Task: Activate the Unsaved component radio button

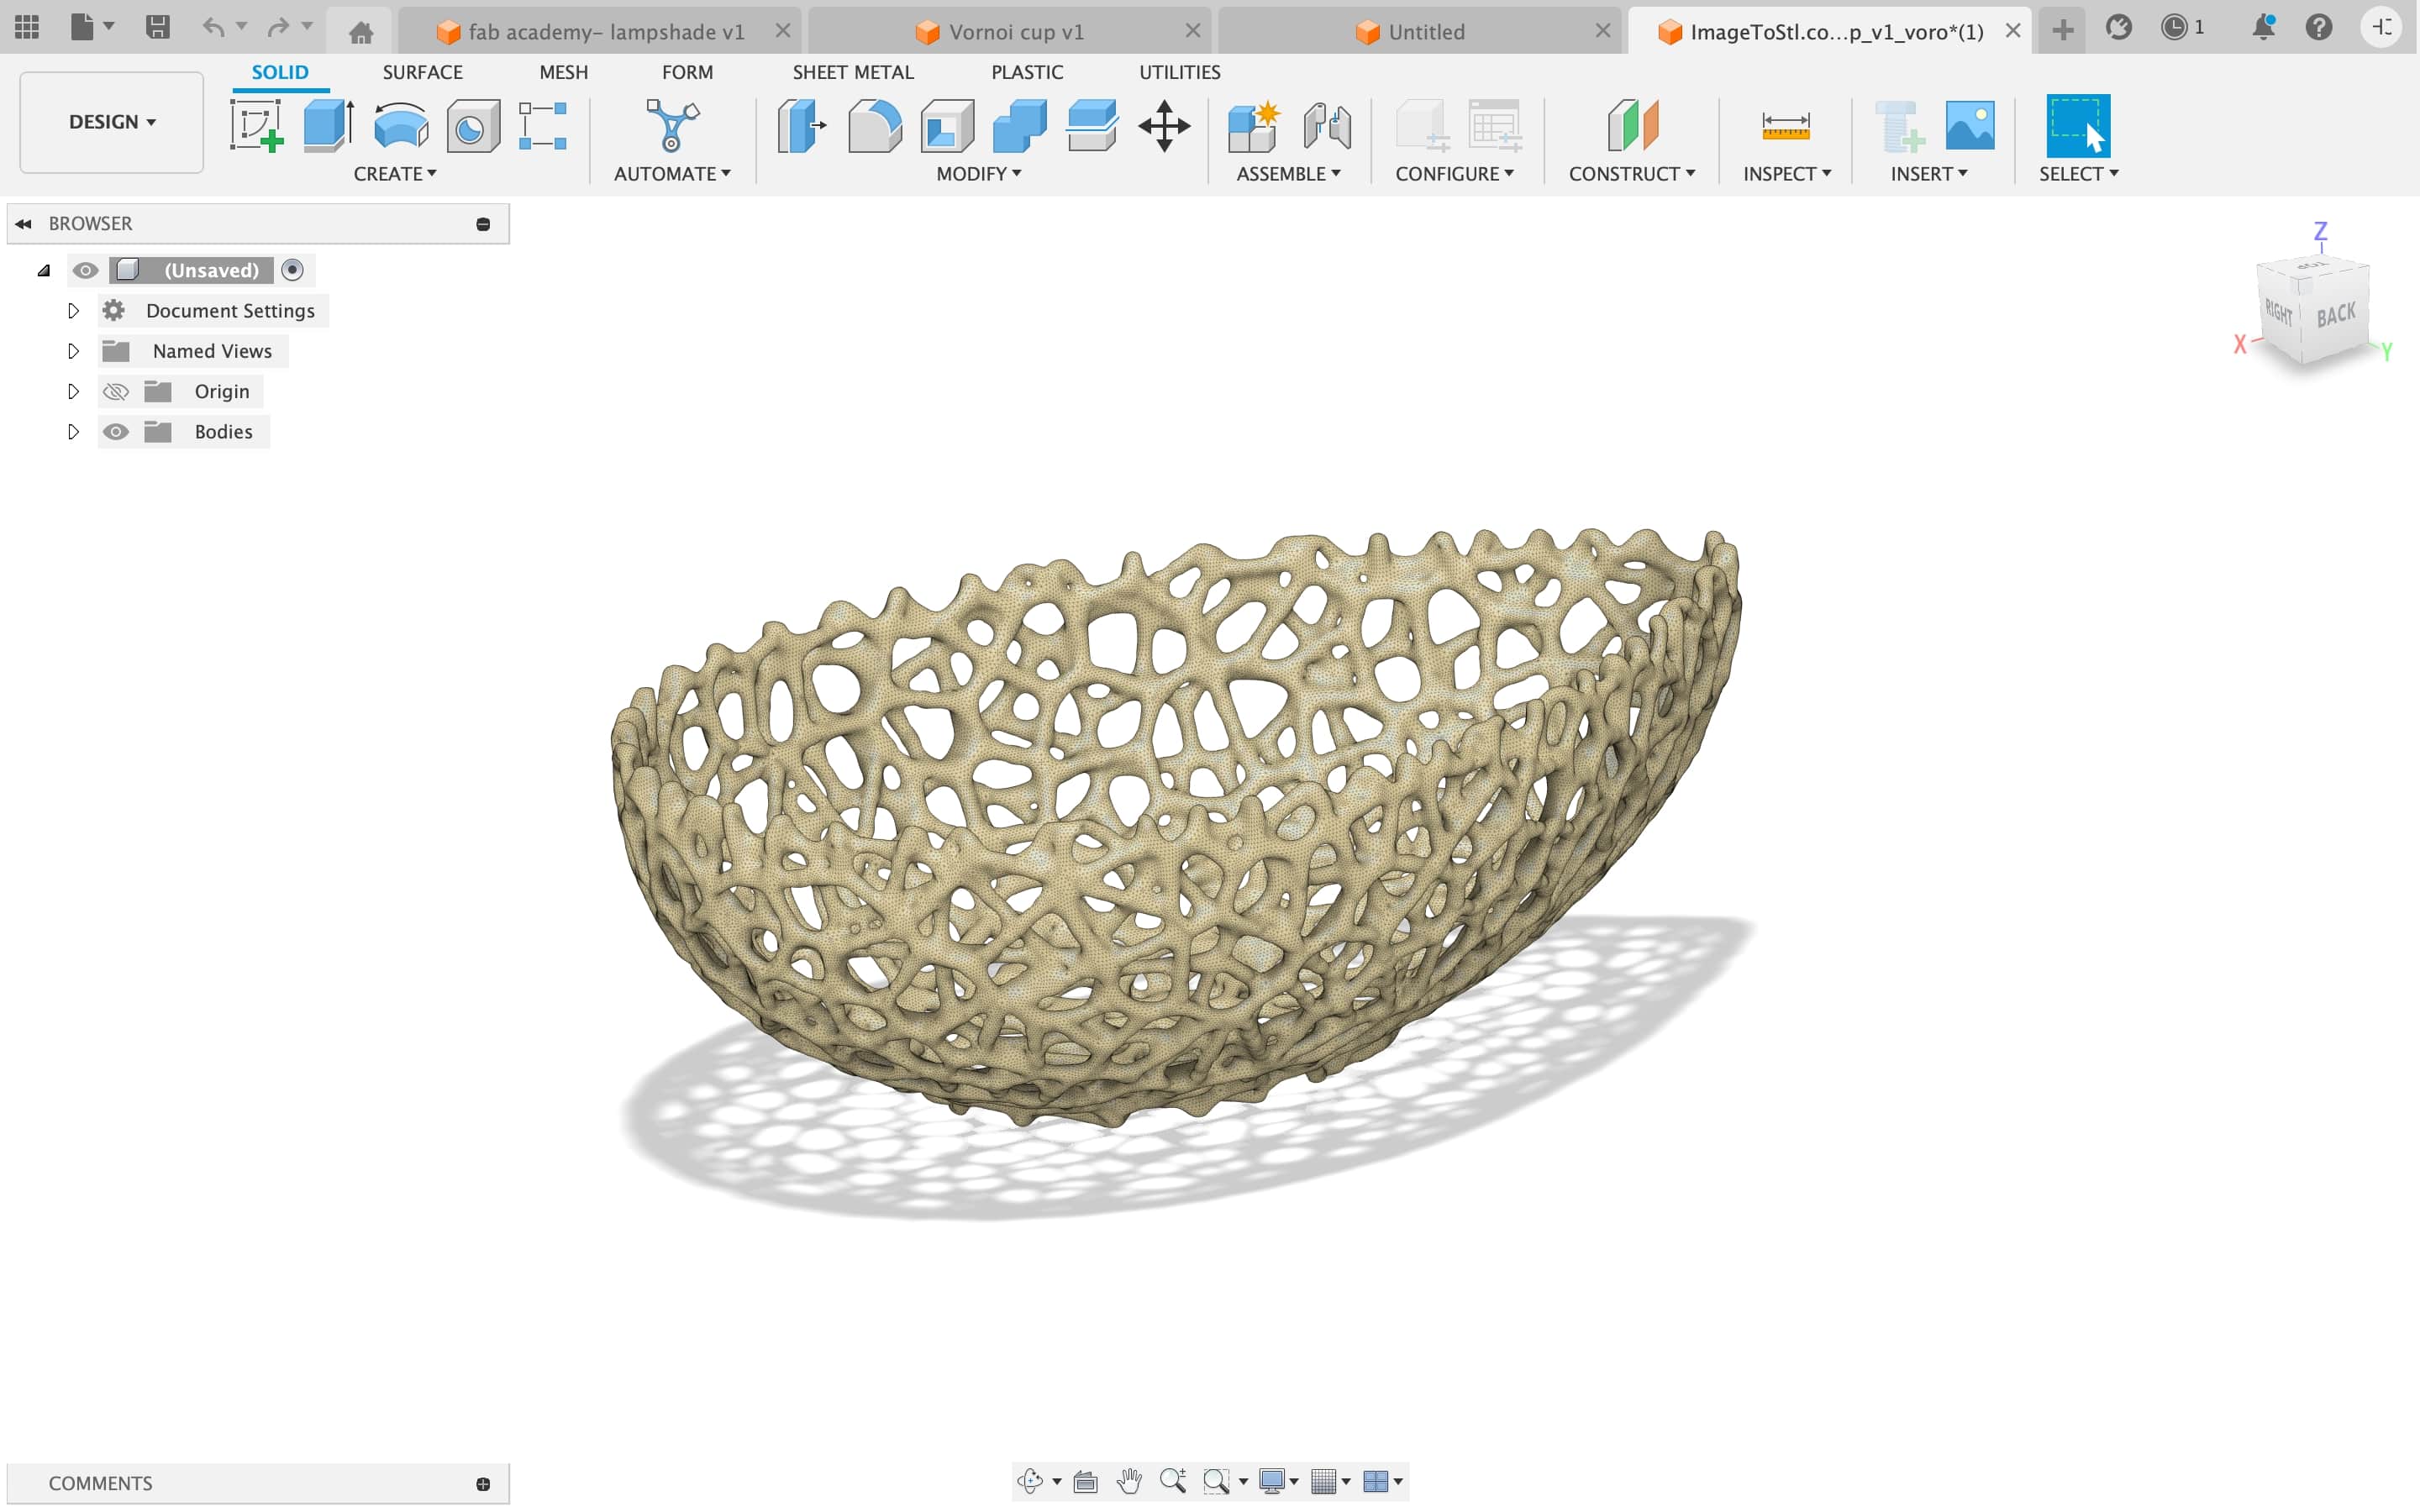Action: (292, 270)
